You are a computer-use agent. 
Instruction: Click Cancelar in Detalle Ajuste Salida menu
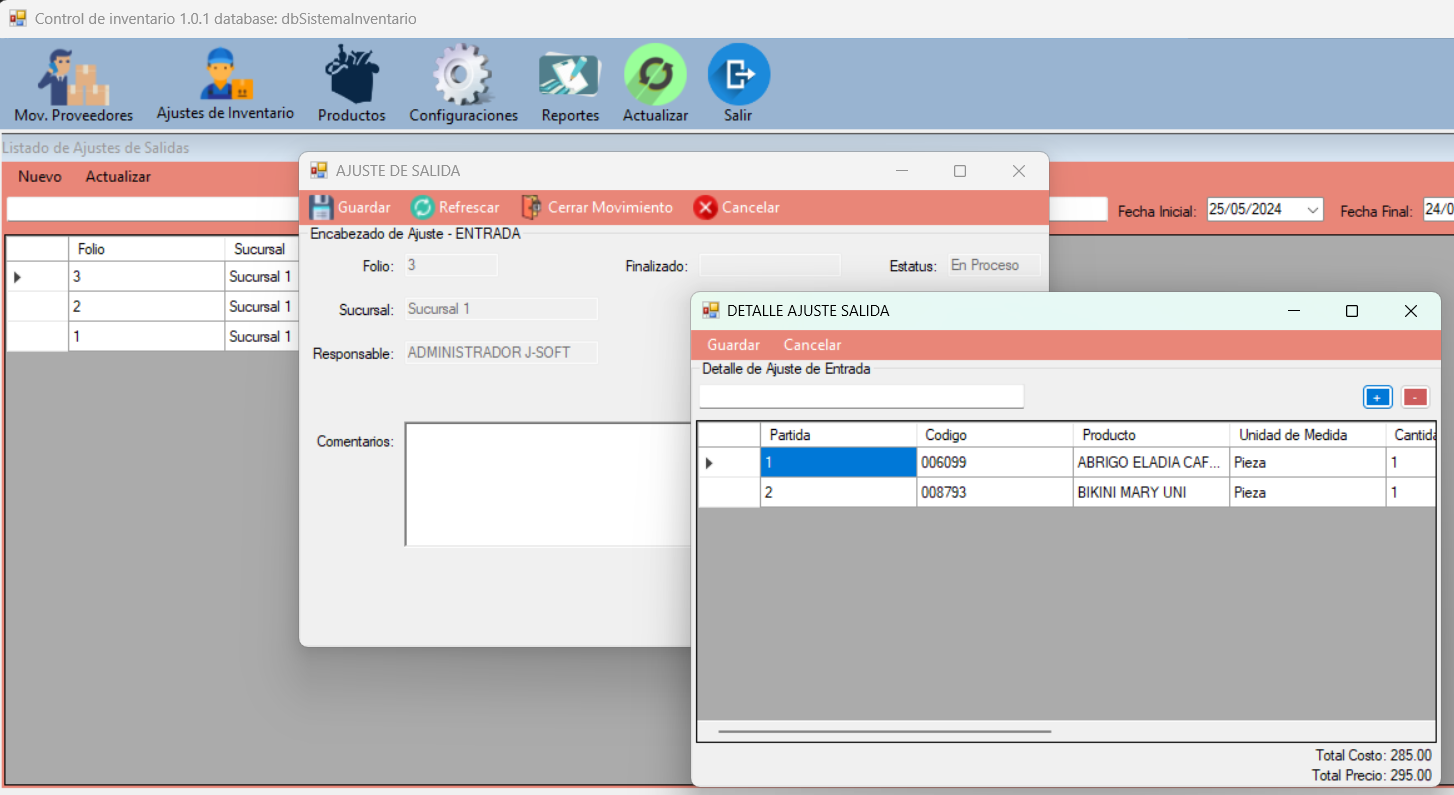812,345
